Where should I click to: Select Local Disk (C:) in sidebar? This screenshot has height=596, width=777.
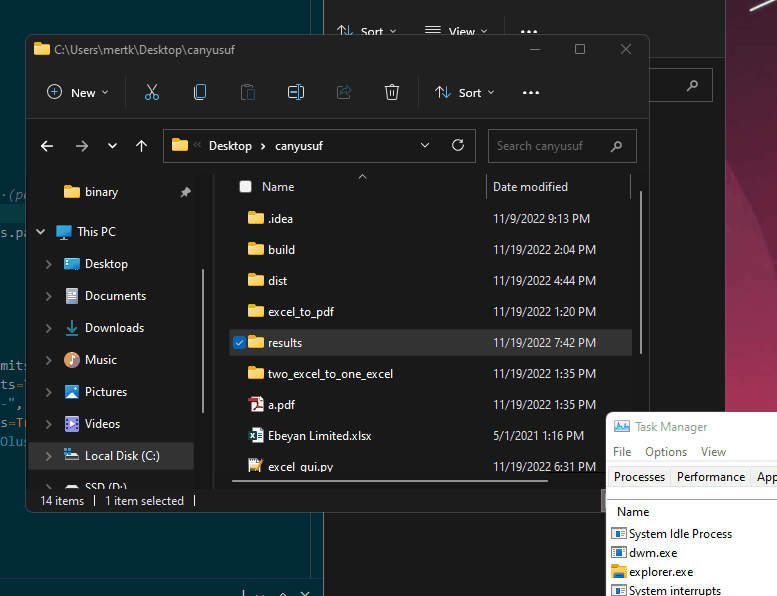click(x=121, y=456)
